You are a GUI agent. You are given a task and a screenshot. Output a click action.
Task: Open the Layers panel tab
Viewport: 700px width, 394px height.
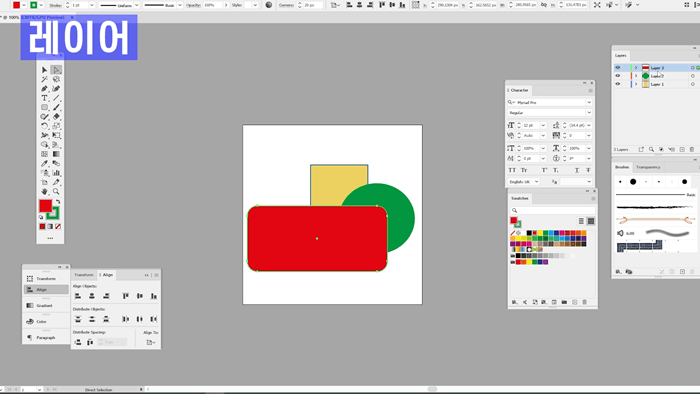621,56
